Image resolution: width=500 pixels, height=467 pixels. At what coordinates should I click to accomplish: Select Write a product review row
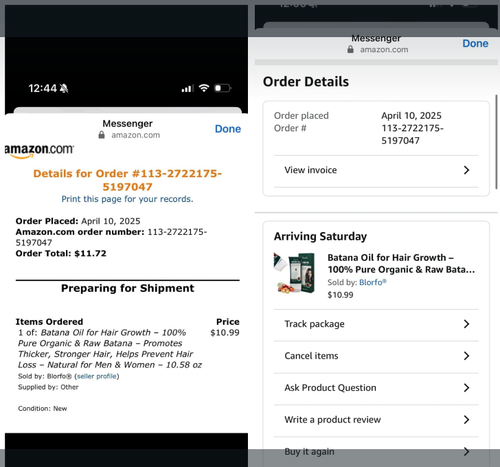pos(376,420)
